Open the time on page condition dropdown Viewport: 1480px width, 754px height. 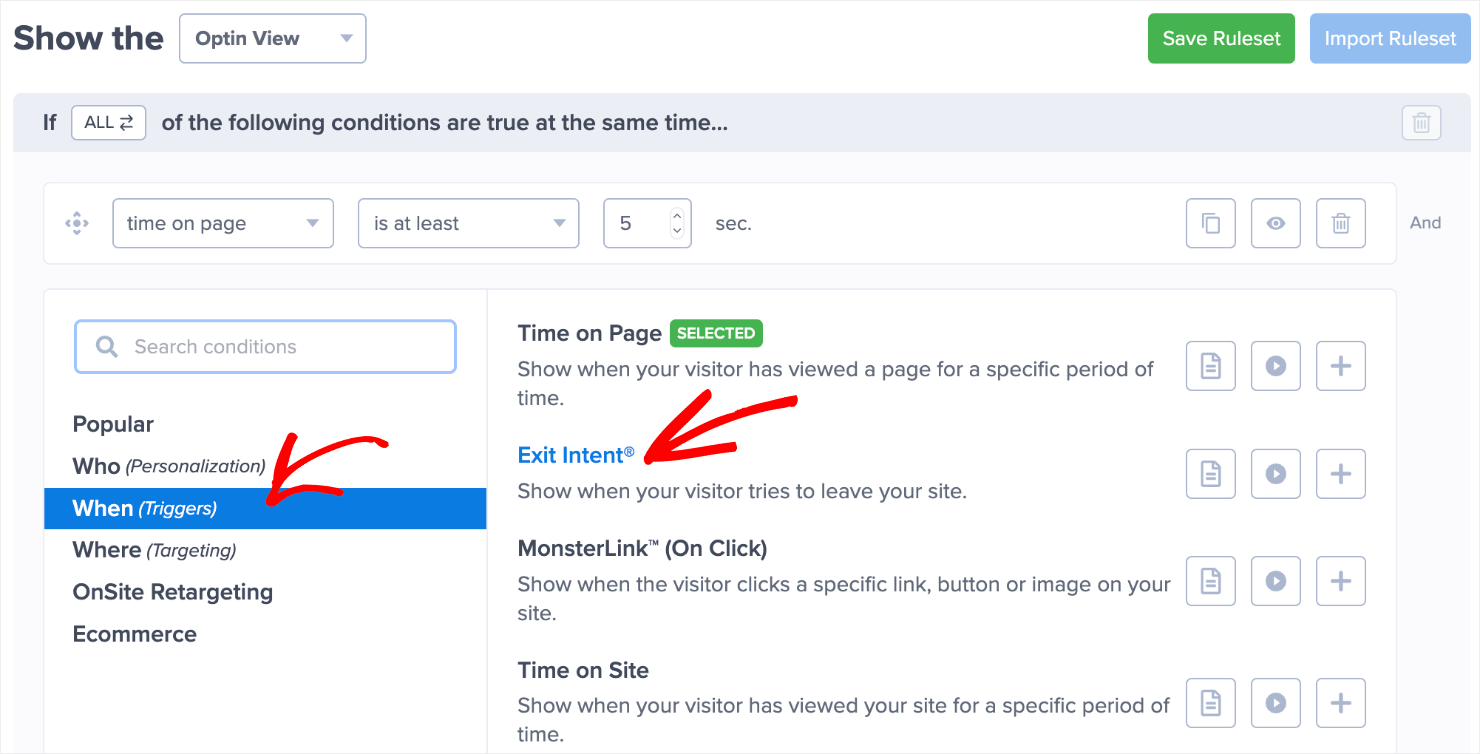click(222, 223)
